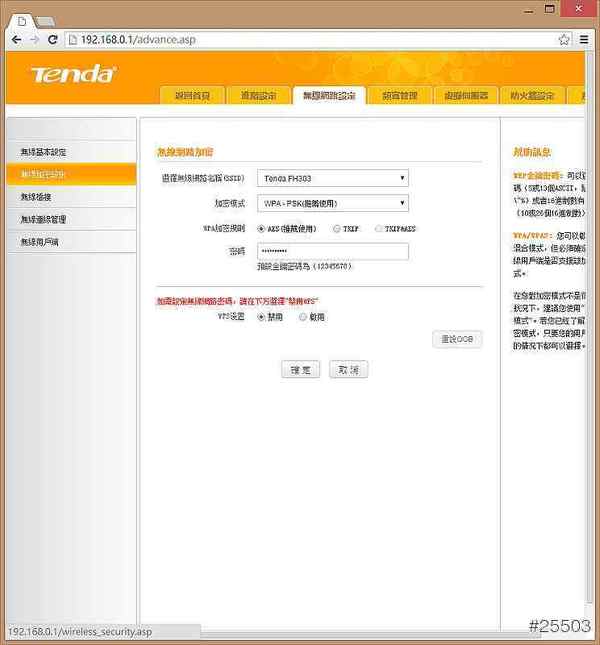
Task: Bookmark this page with the star icon
Action: [x=564, y=39]
